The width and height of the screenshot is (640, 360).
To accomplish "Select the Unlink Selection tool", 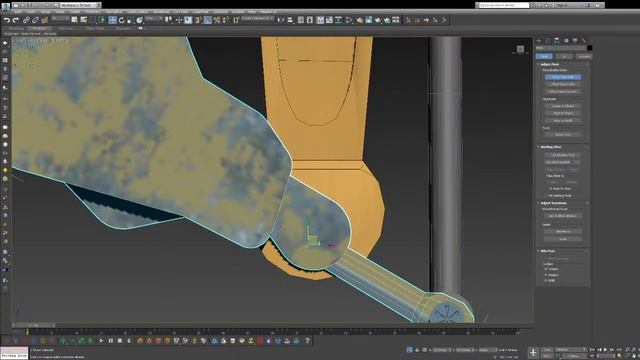I will pos(36,20).
